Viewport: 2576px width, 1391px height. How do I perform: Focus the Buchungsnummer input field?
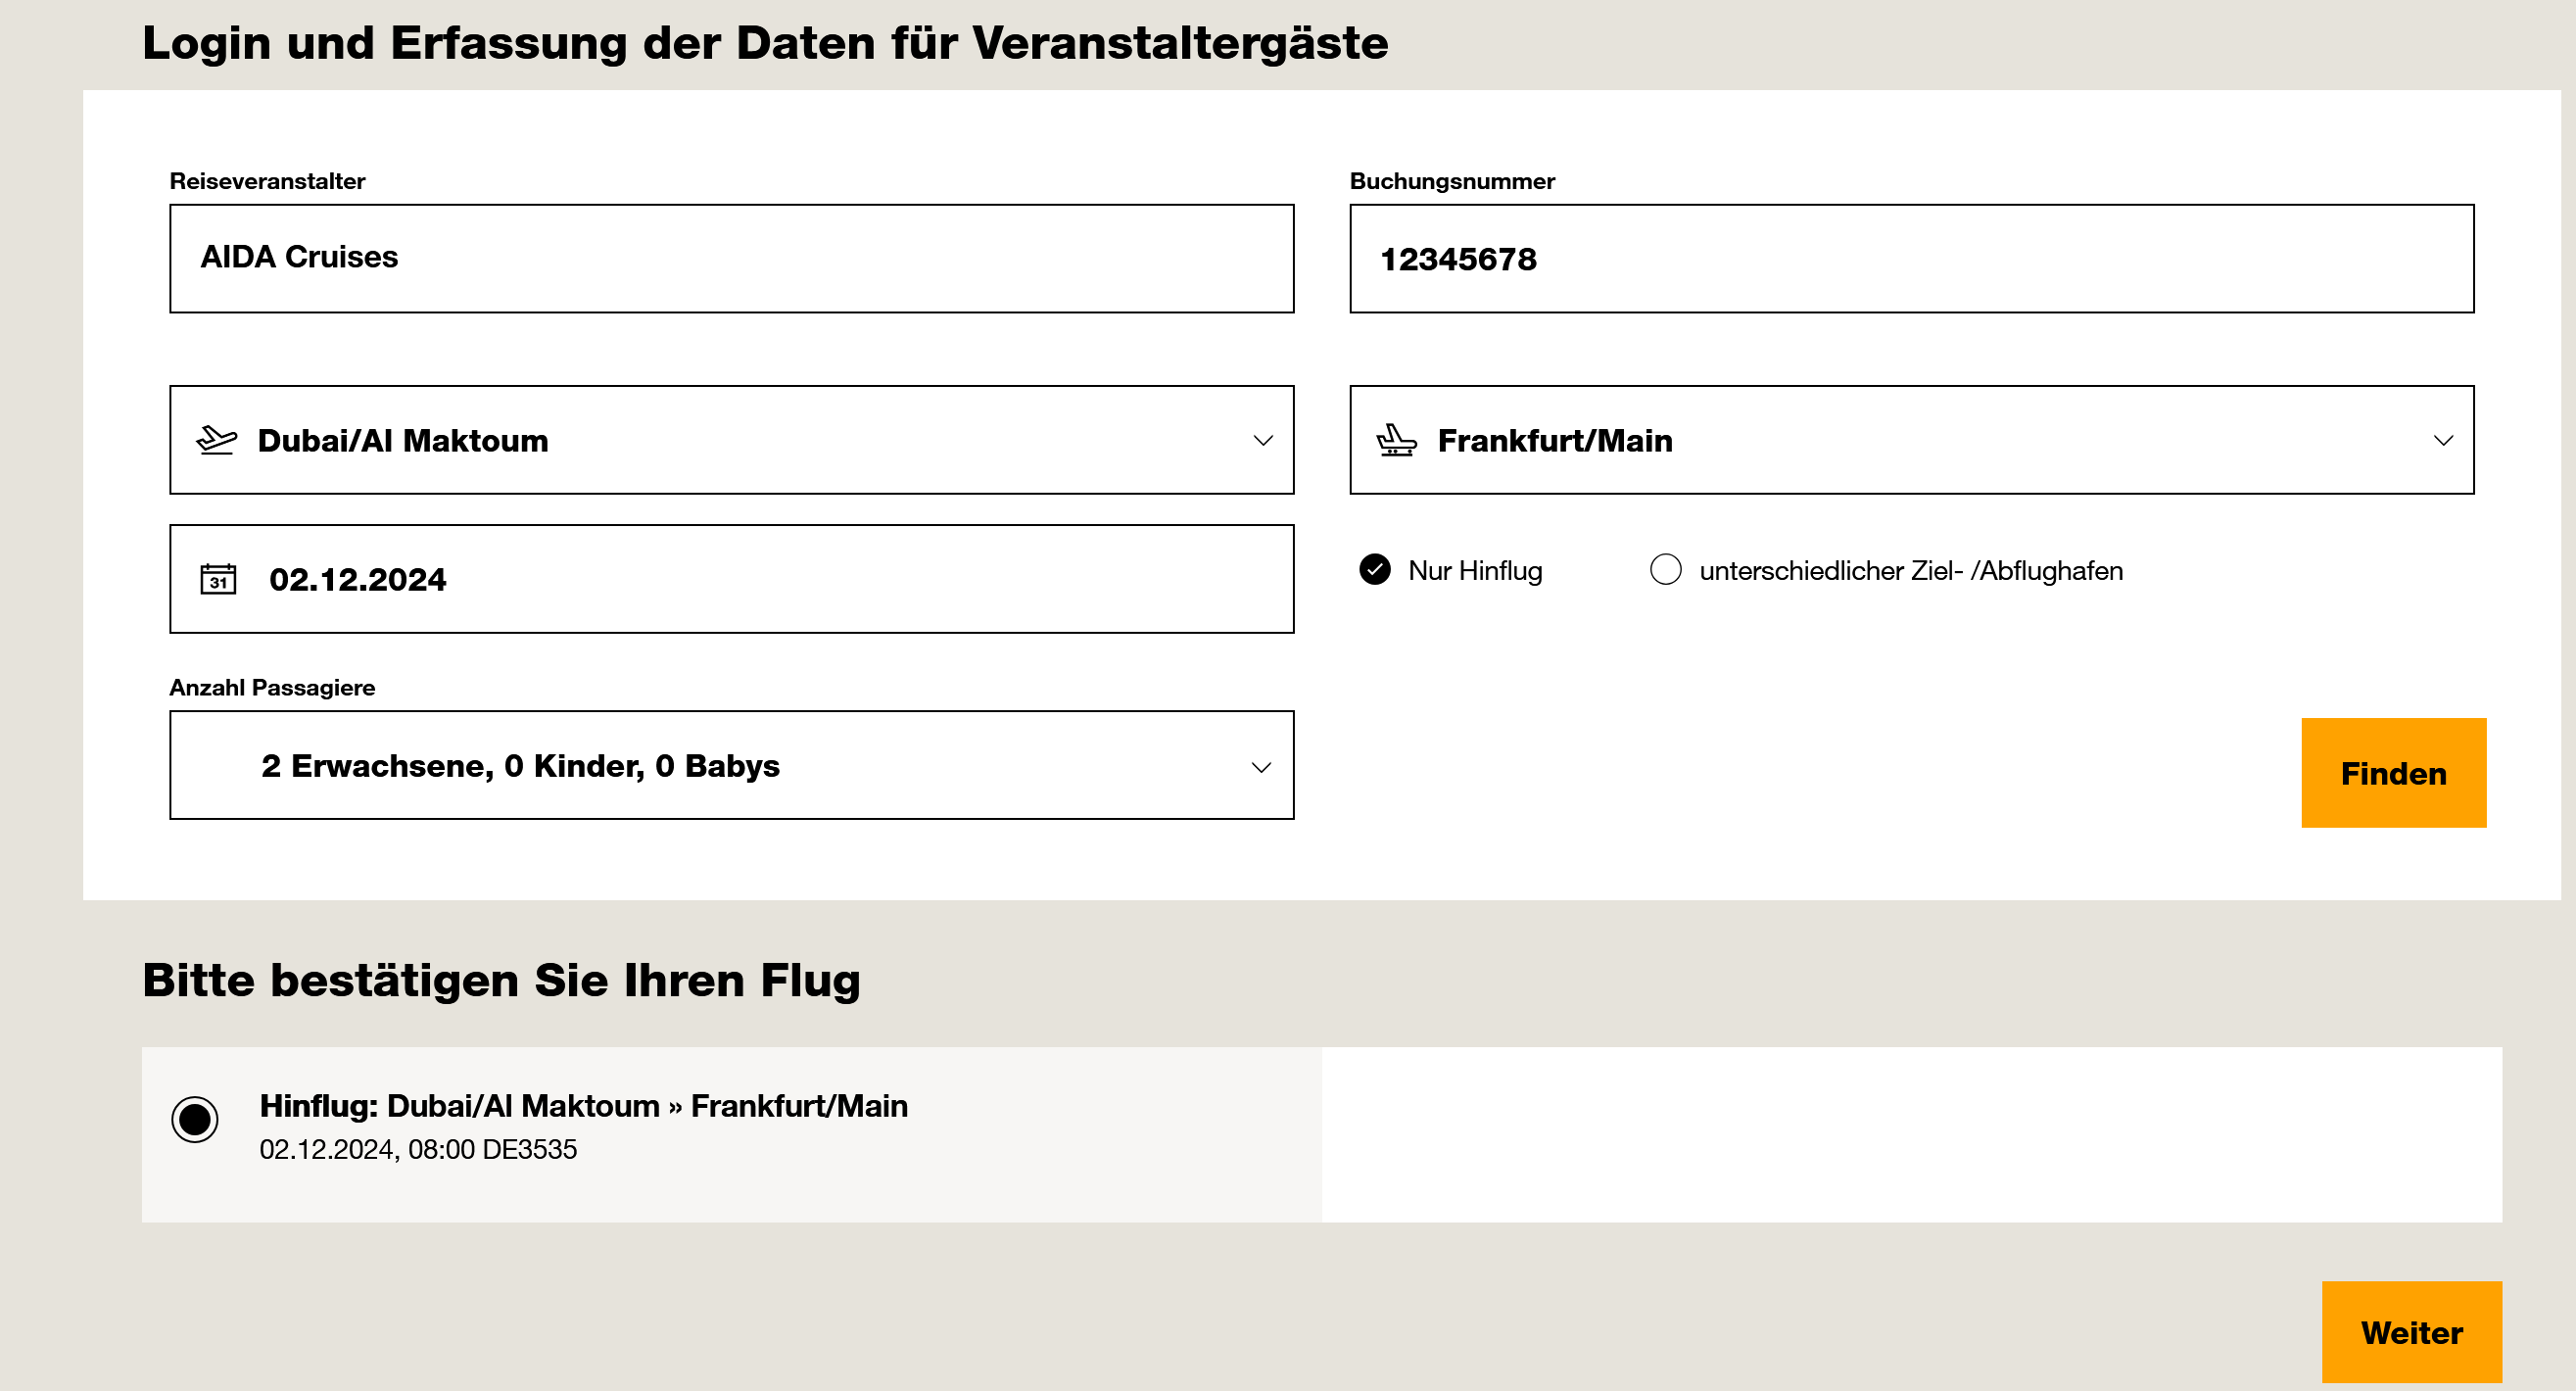click(x=1911, y=258)
